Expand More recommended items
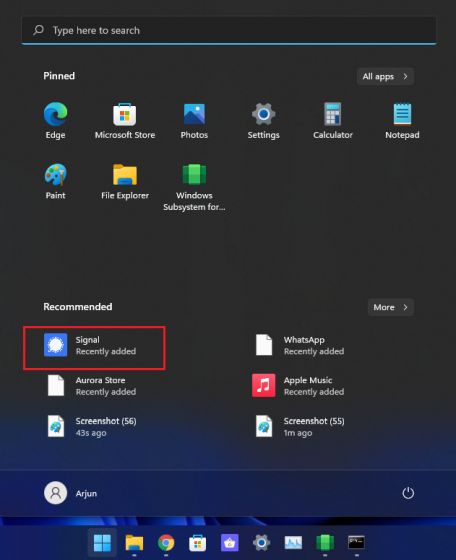 [391, 307]
